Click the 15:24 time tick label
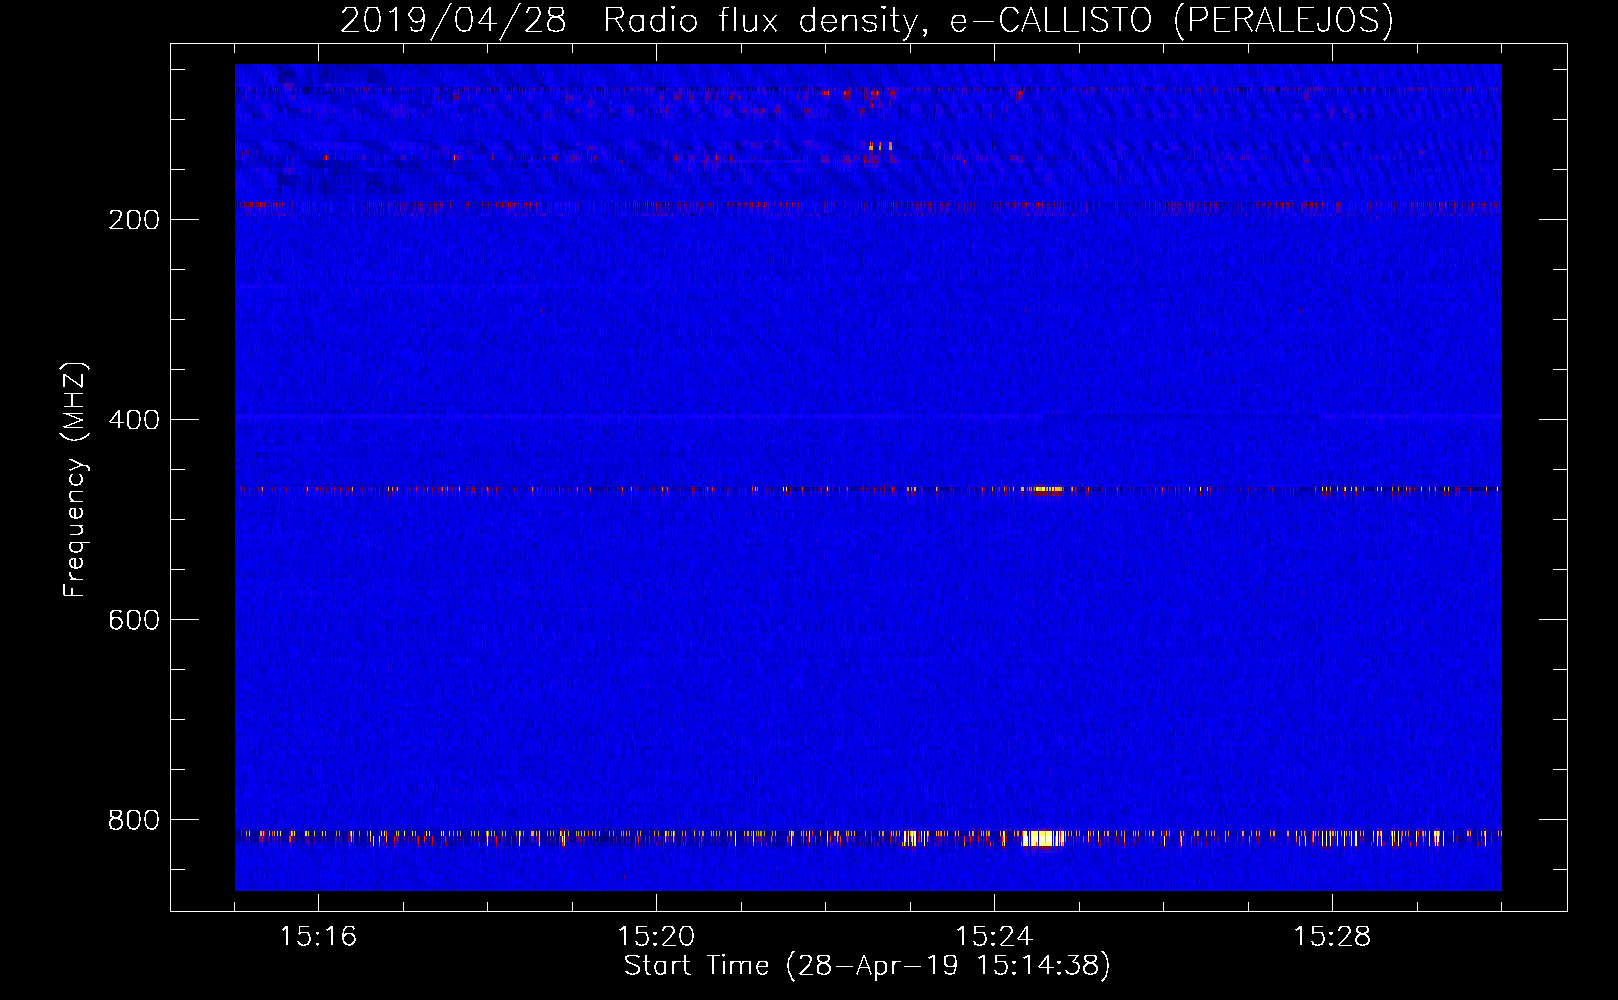 pyautogui.click(x=994, y=937)
